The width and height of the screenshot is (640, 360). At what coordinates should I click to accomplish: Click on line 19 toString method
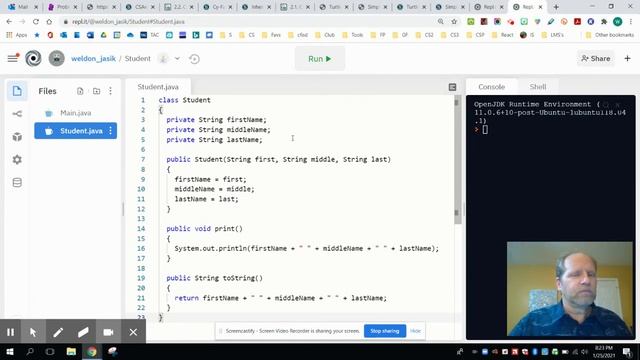(214, 278)
